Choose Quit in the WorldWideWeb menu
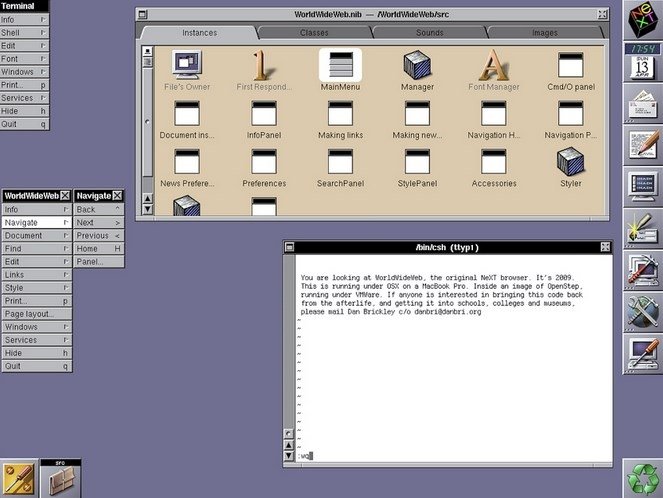This screenshot has height=498, width=663. [37, 366]
